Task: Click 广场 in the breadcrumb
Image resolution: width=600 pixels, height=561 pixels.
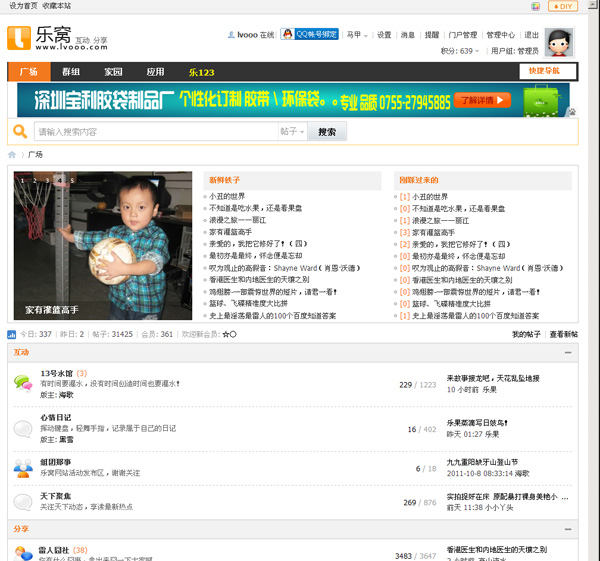Action: point(35,155)
